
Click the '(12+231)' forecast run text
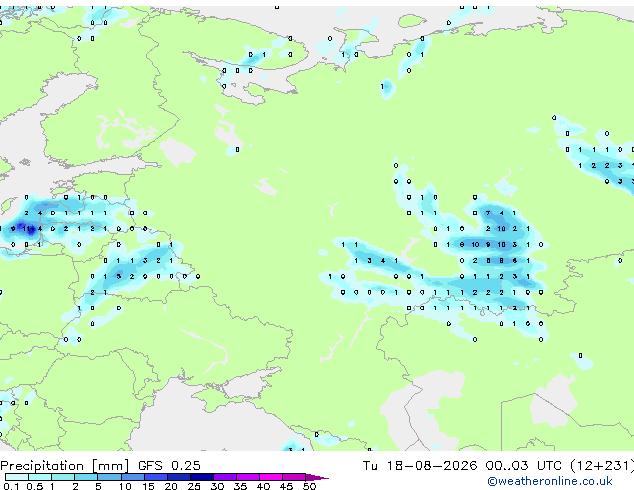[602, 466]
